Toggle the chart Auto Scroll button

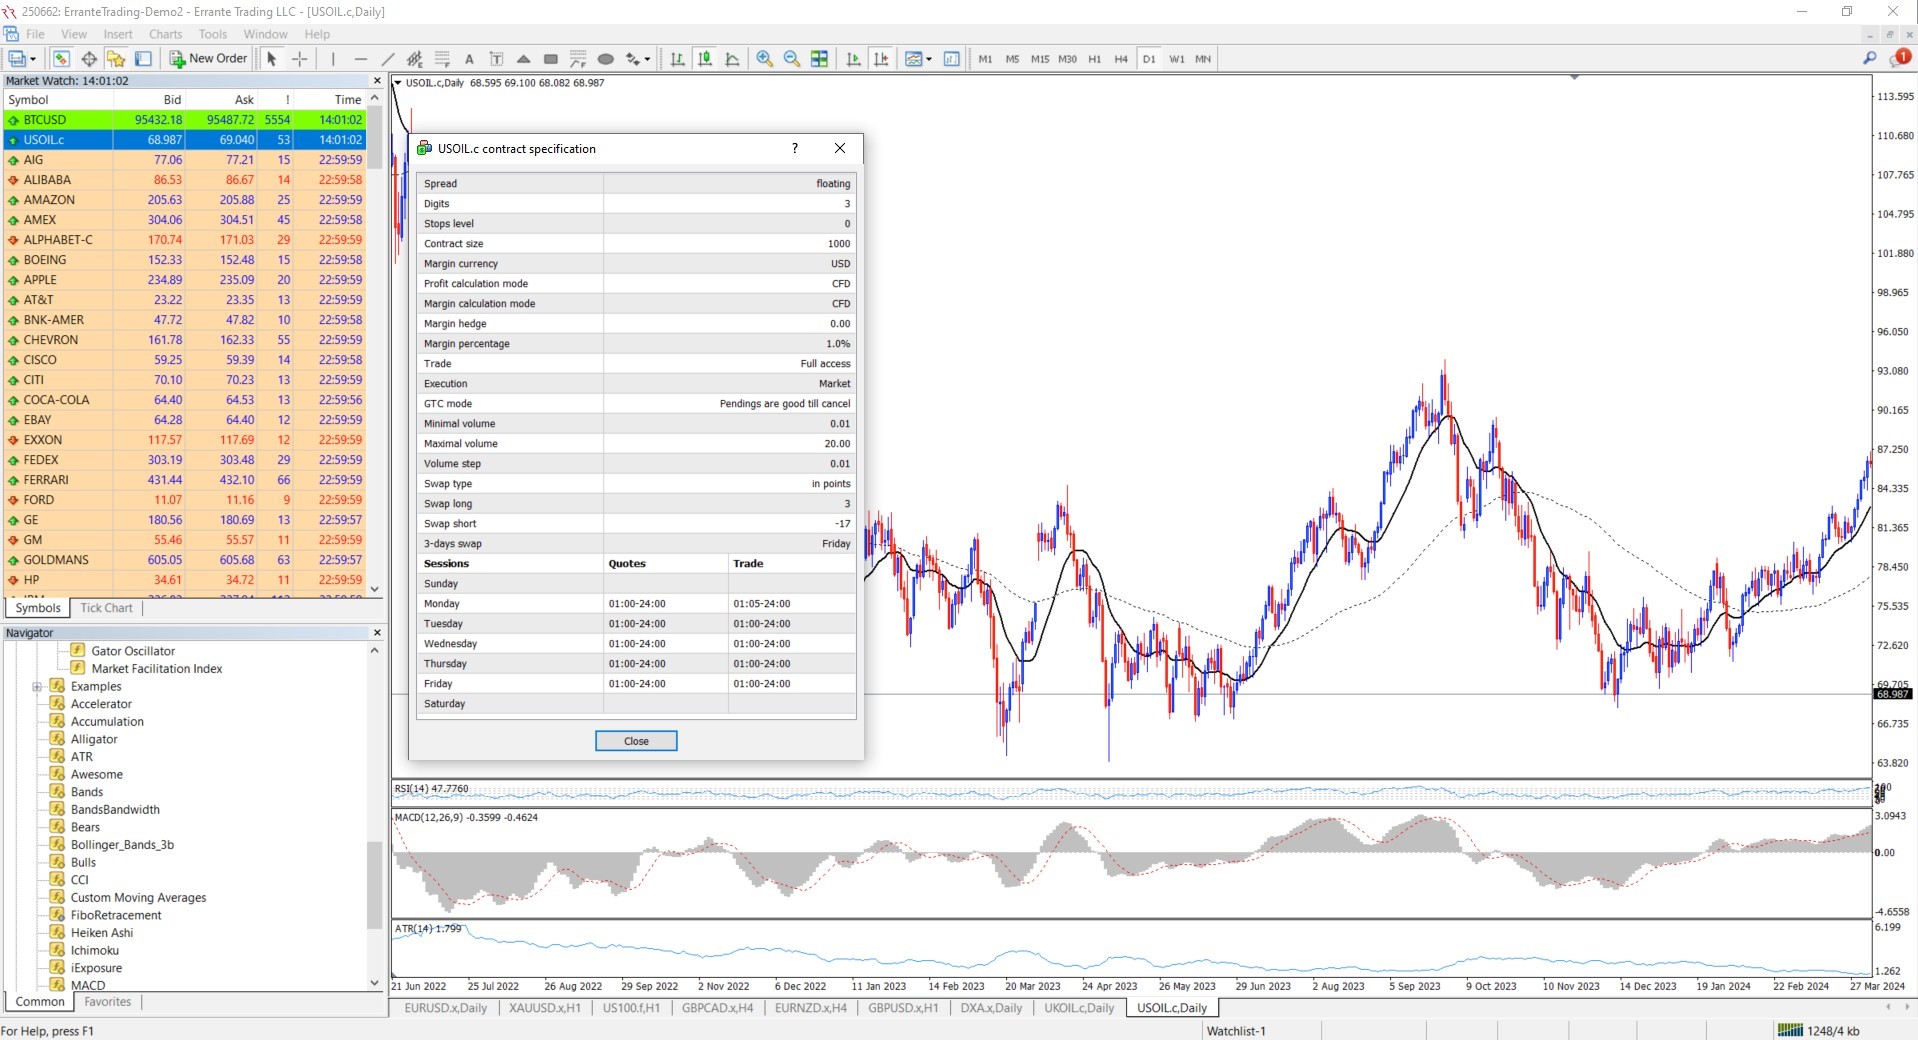tap(853, 59)
